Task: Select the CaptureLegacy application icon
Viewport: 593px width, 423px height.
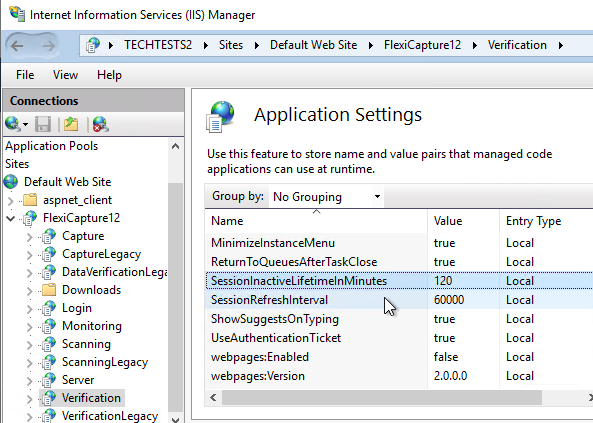Action: tap(49, 254)
